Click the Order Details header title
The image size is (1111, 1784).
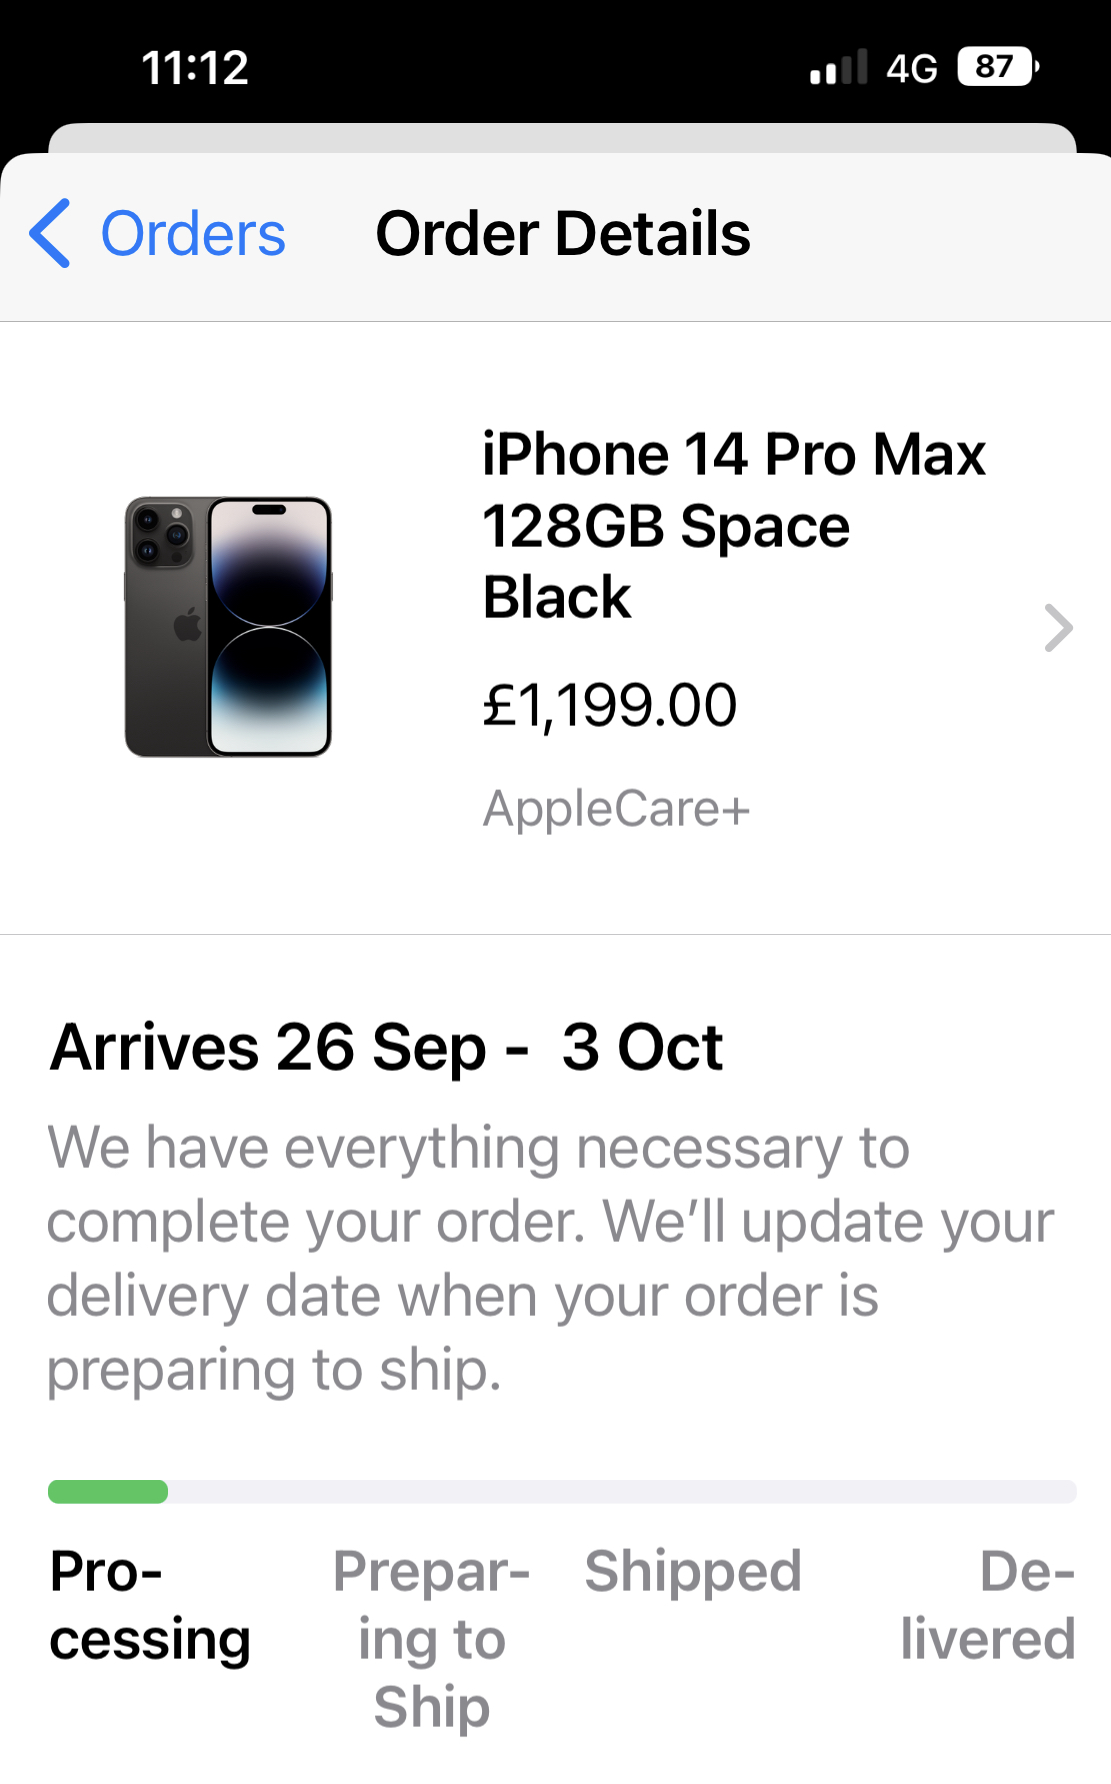pos(563,234)
